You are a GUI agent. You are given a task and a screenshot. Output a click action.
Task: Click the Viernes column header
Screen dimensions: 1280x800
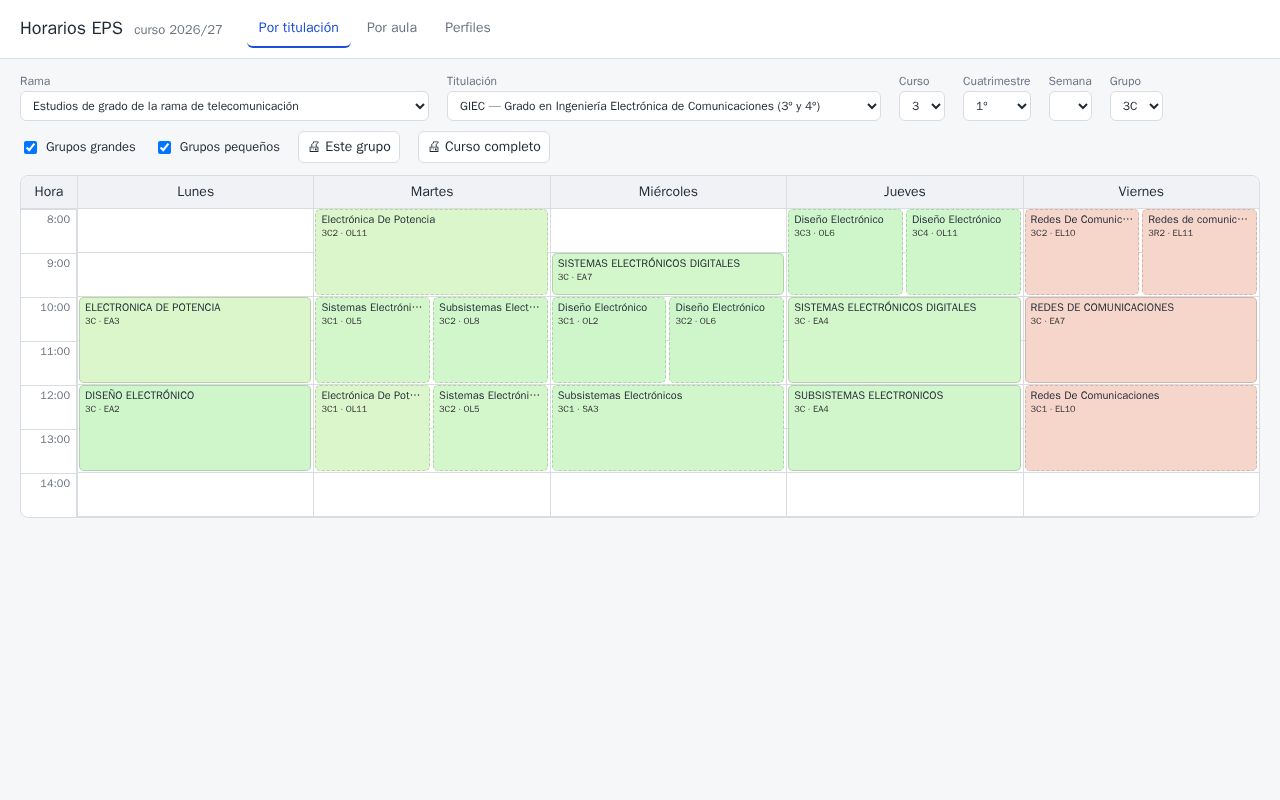tap(1141, 192)
